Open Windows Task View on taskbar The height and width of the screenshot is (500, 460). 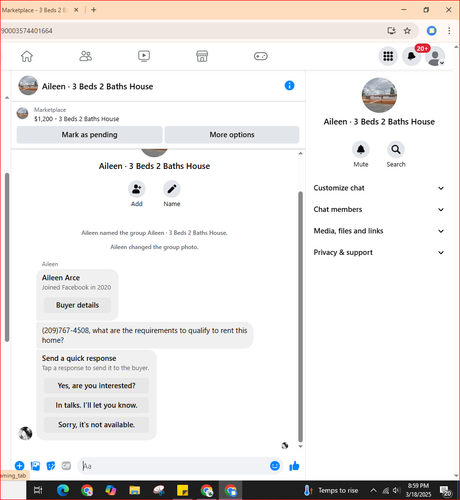pos(38,490)
